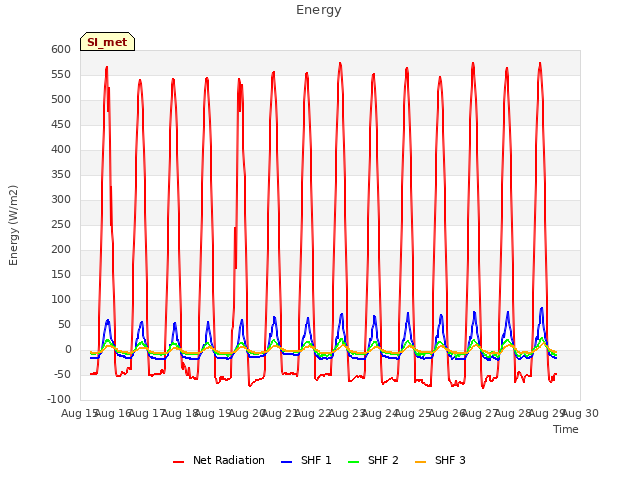Click the chart title Energy
Image resolution: width=640 pixels, height=480 pixels.
tap(319, 10)
